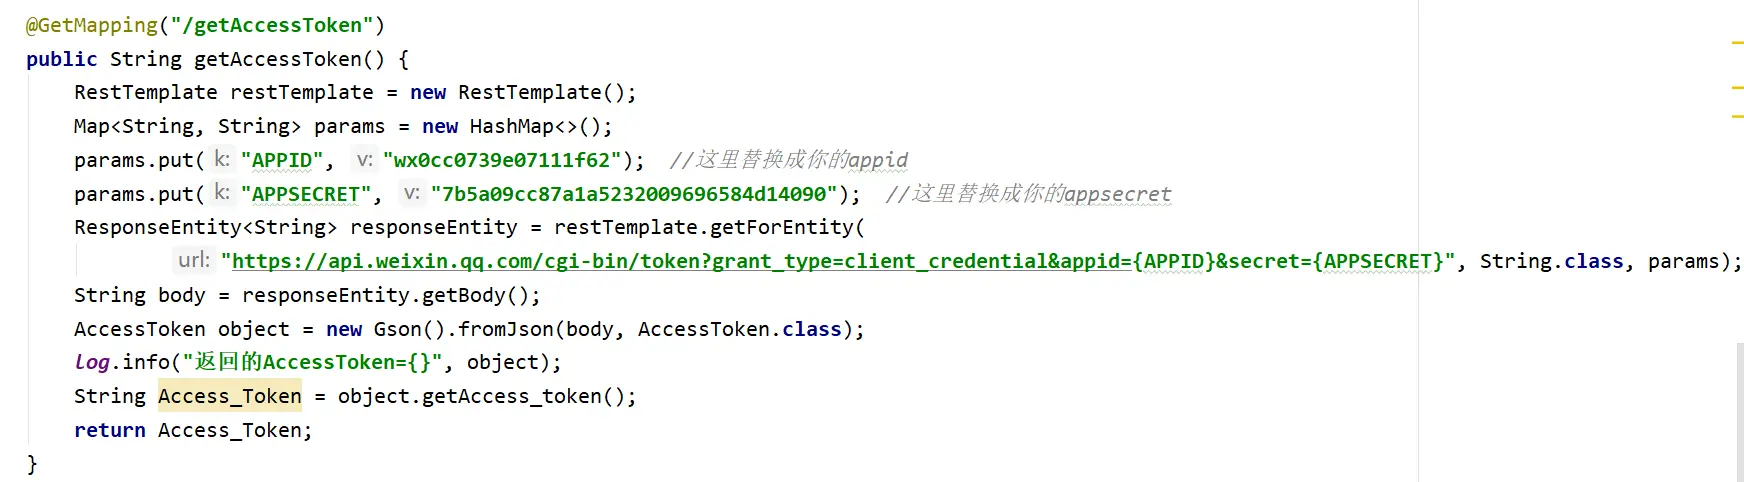Click the top yellow warning stripe marker
Viewport: 1744px width, 482px height.
pyautogui.click(x=1737, y=43)
